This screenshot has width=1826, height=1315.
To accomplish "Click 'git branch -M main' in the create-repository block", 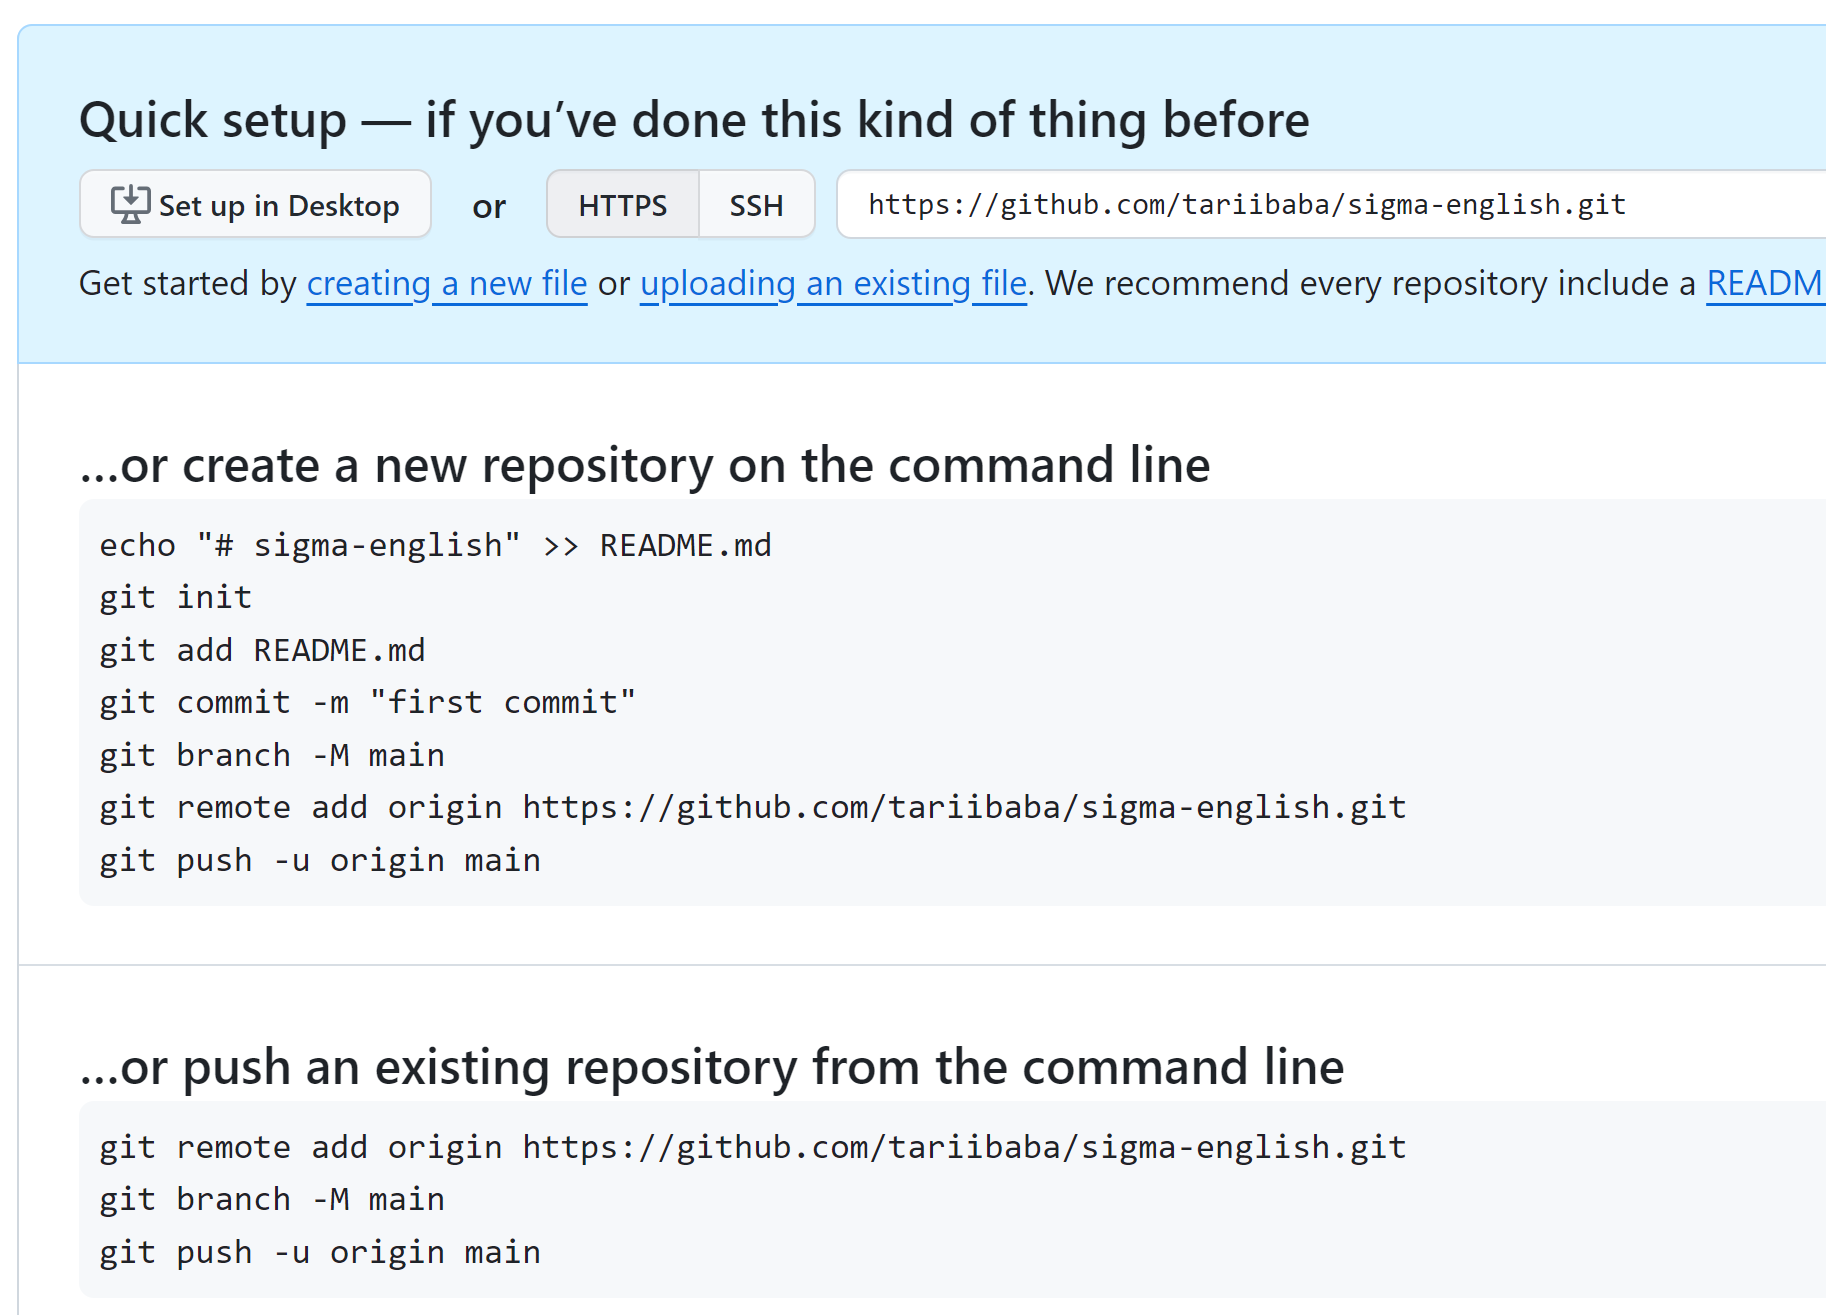I will 272,756.
